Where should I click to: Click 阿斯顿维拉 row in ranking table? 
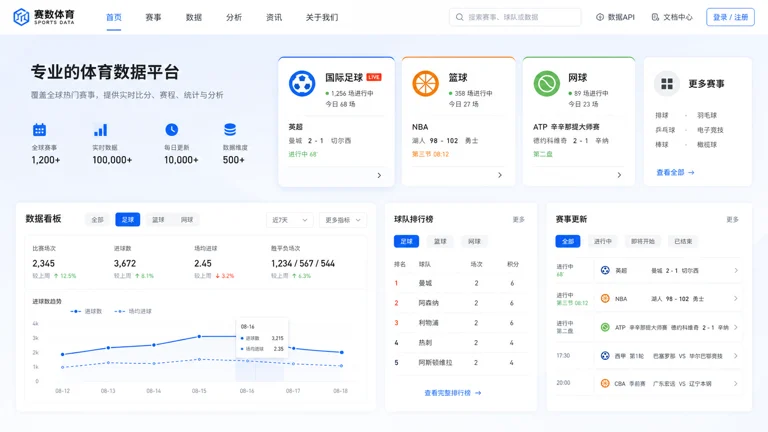coord(459,363)
